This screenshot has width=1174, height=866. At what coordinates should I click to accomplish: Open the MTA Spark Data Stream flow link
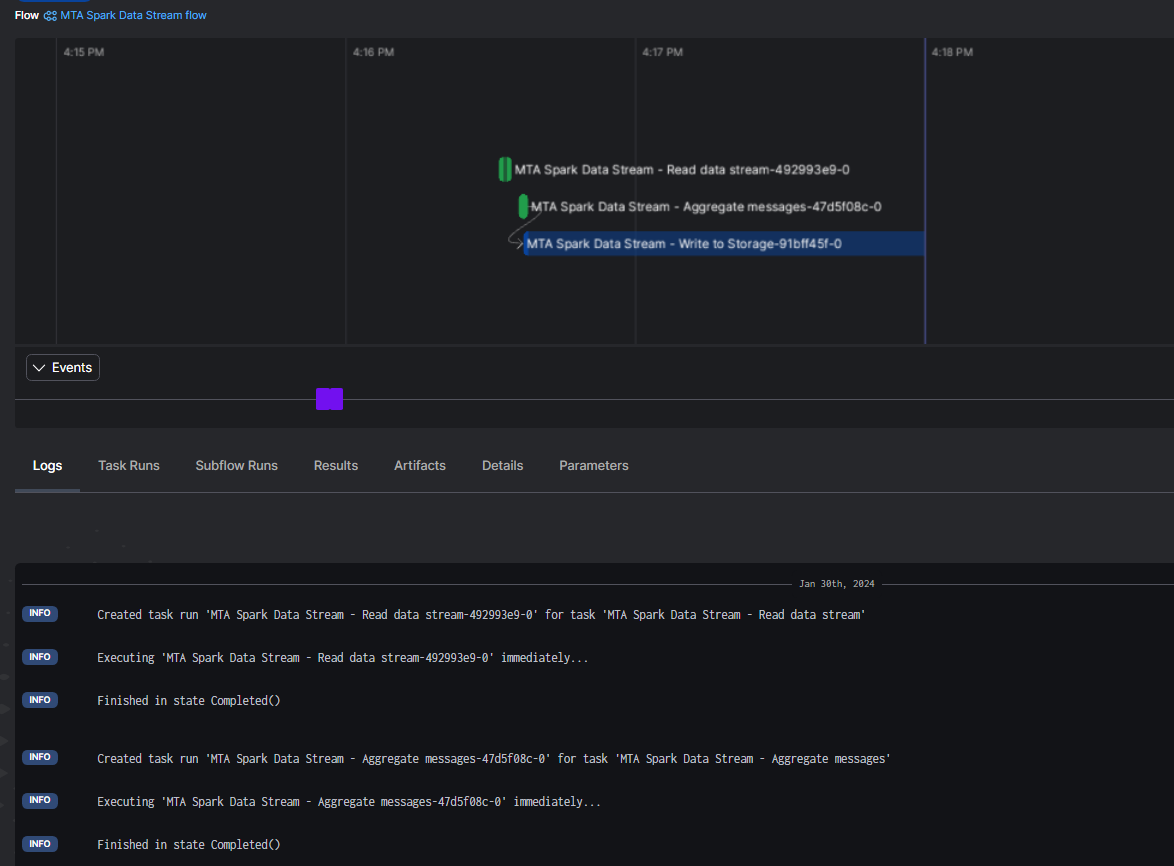coord(133,15)
